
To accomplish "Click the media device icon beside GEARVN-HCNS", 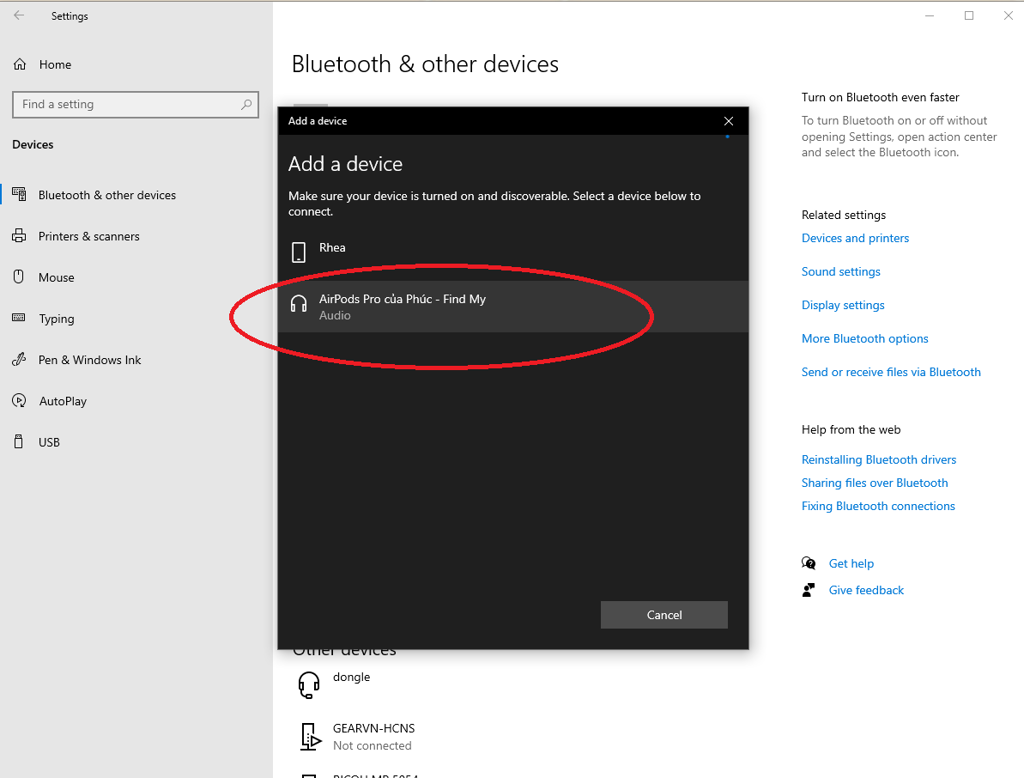I will click(x=311, y=736).
